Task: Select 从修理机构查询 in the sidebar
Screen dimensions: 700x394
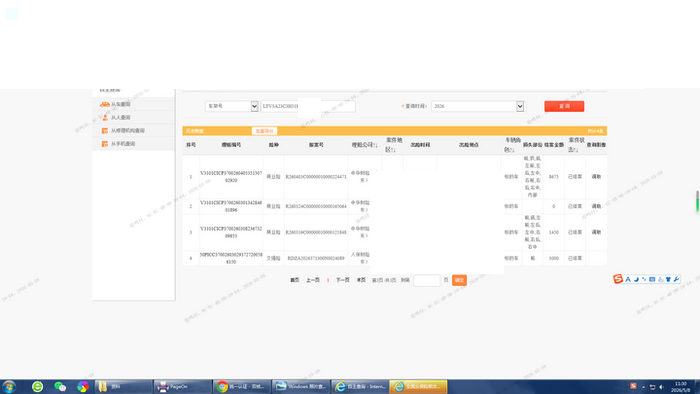Action: pyautogui.click(x=127, y=131)
